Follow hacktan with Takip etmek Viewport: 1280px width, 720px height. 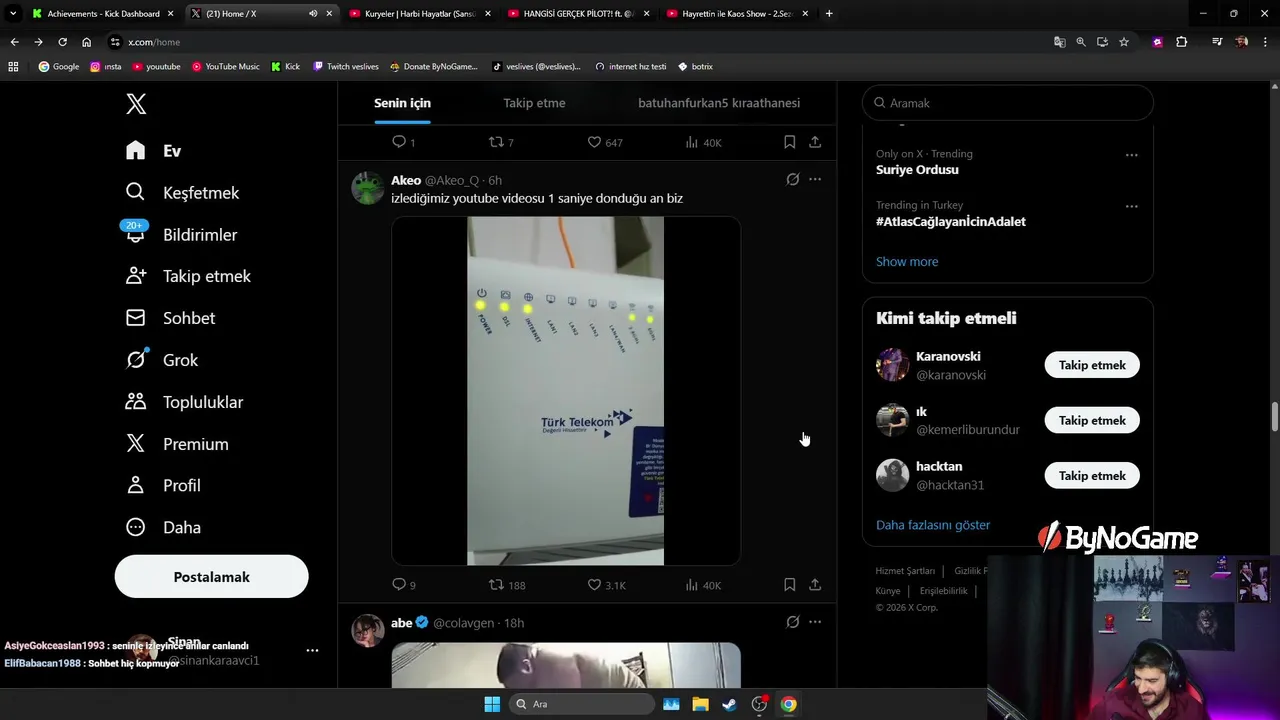(1092, 476)
